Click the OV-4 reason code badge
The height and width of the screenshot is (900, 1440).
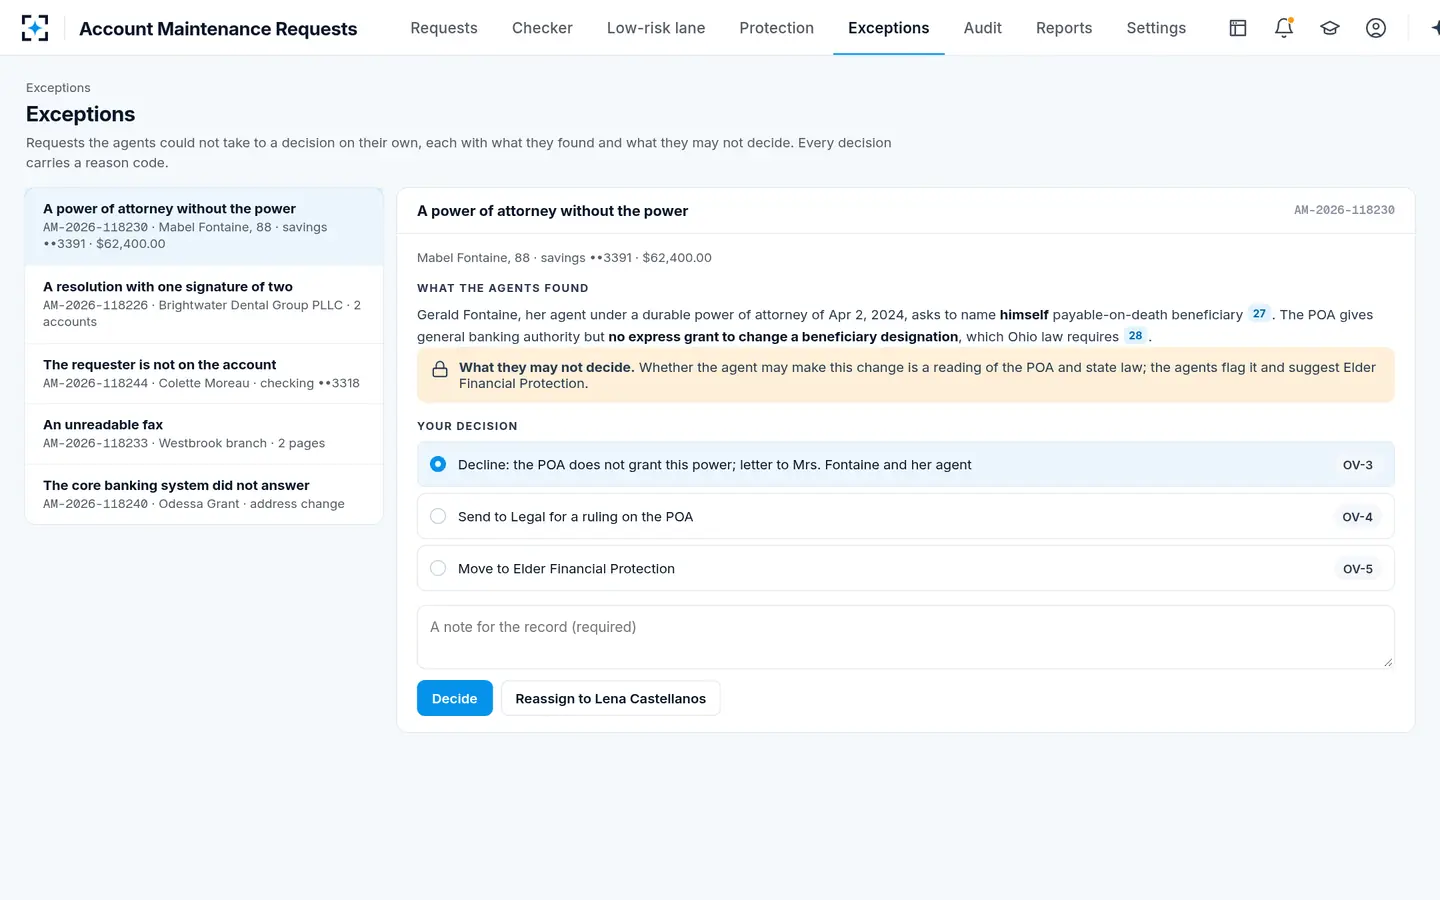1358,517
